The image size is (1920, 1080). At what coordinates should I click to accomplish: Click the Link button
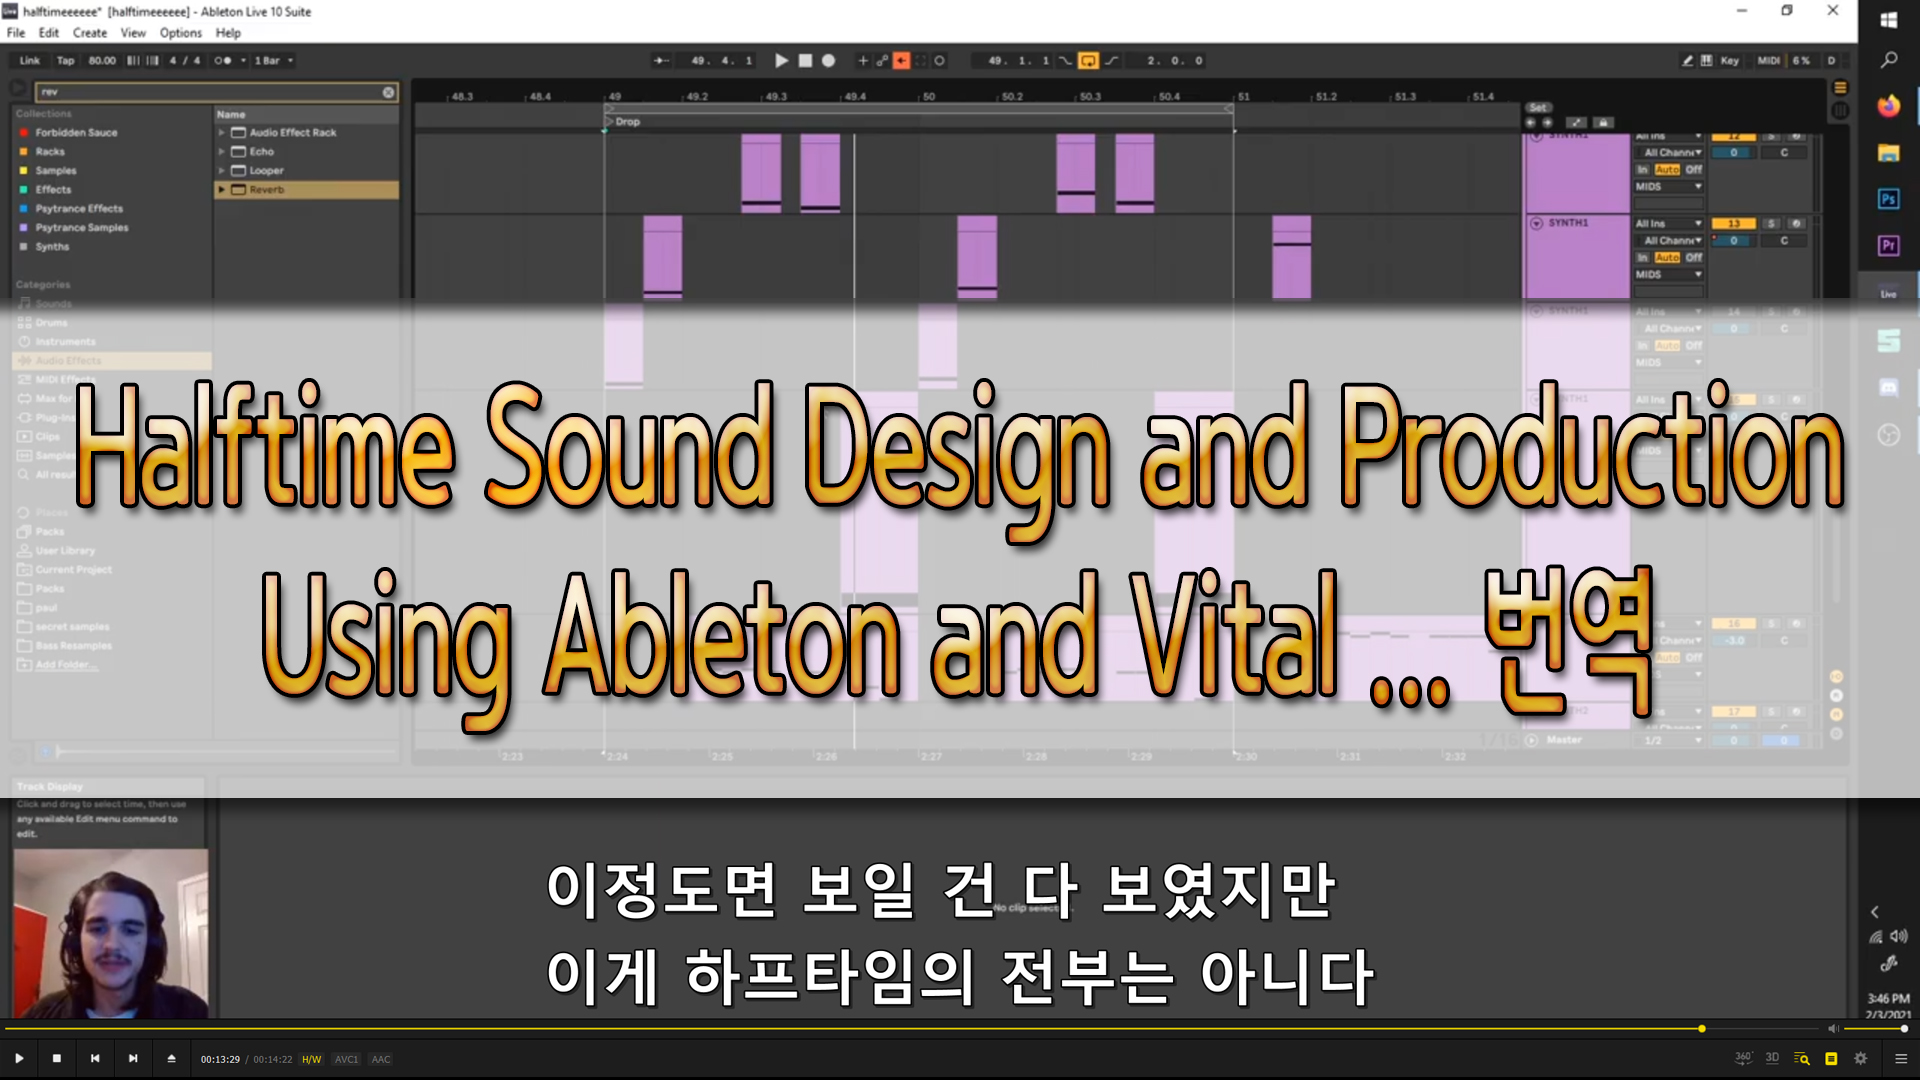click(x=30, y=61)
